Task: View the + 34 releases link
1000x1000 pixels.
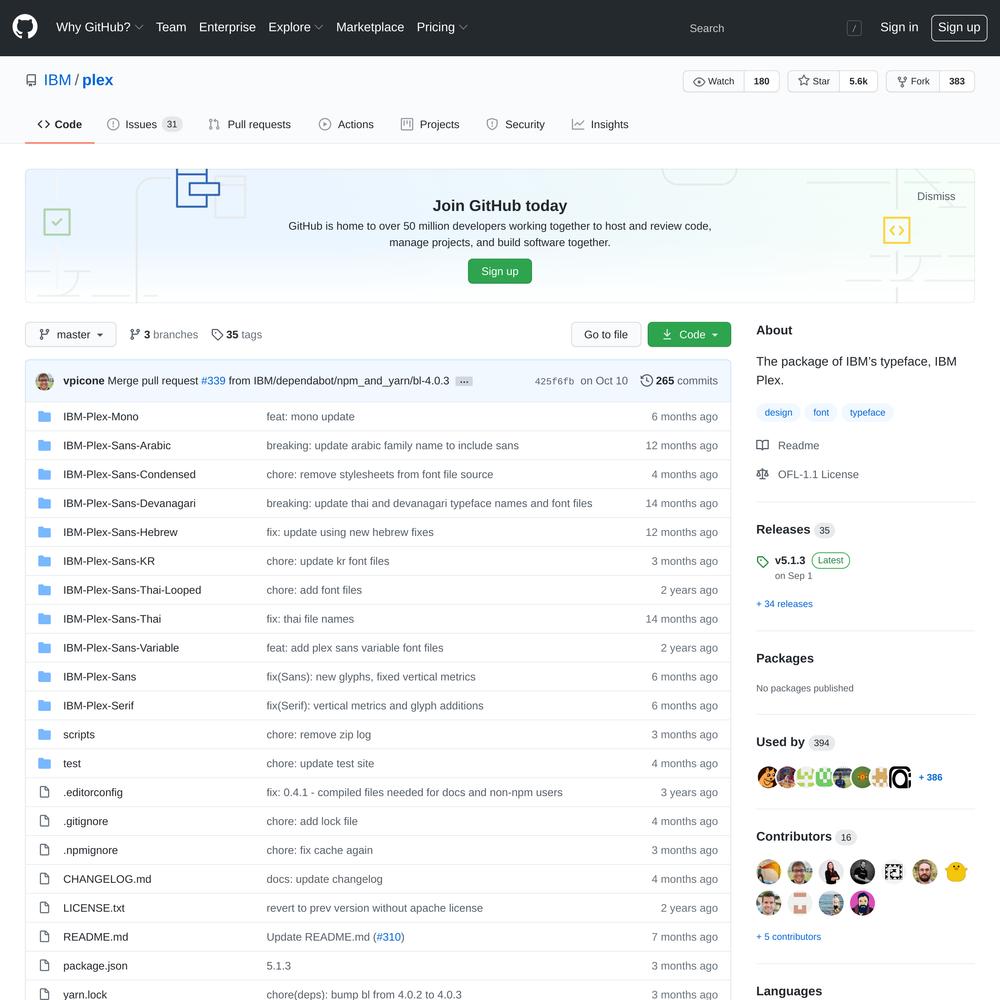Action: click(784, 604)
